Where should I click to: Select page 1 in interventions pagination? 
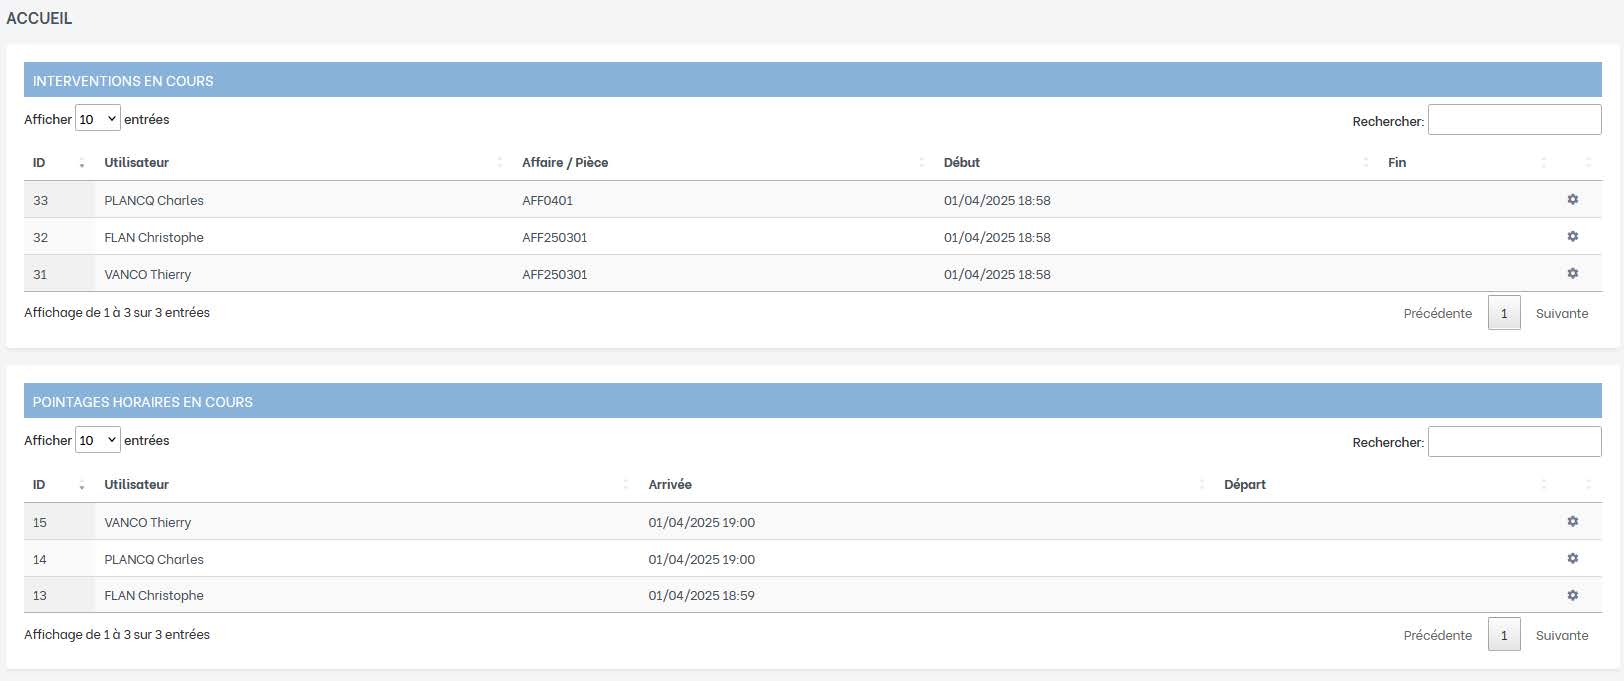coord(1504,313)
